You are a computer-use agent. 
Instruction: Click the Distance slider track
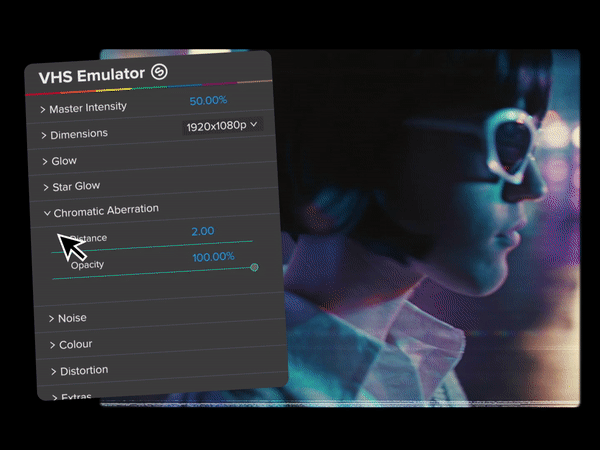point(152,247)
